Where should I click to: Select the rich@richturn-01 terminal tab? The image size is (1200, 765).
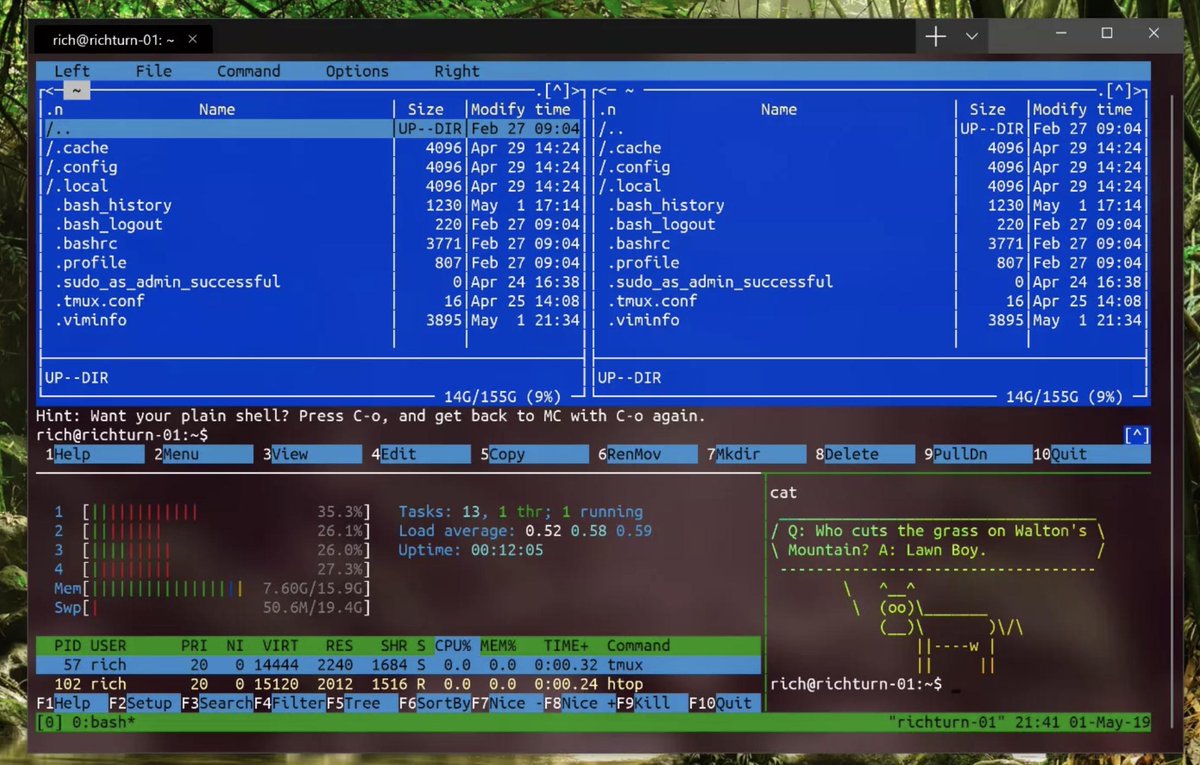(x=122, y=40)
